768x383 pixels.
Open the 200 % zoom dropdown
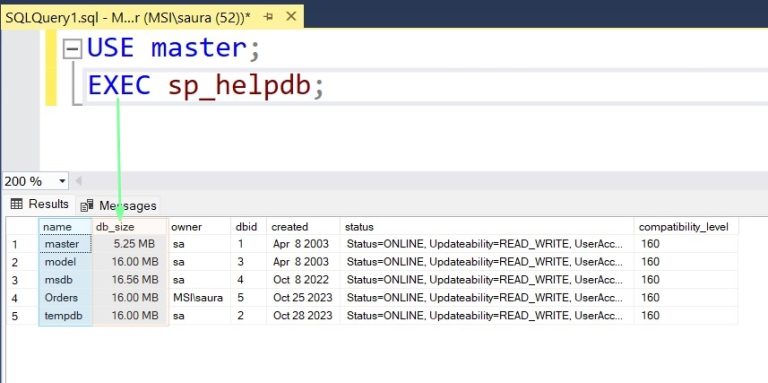62,181
